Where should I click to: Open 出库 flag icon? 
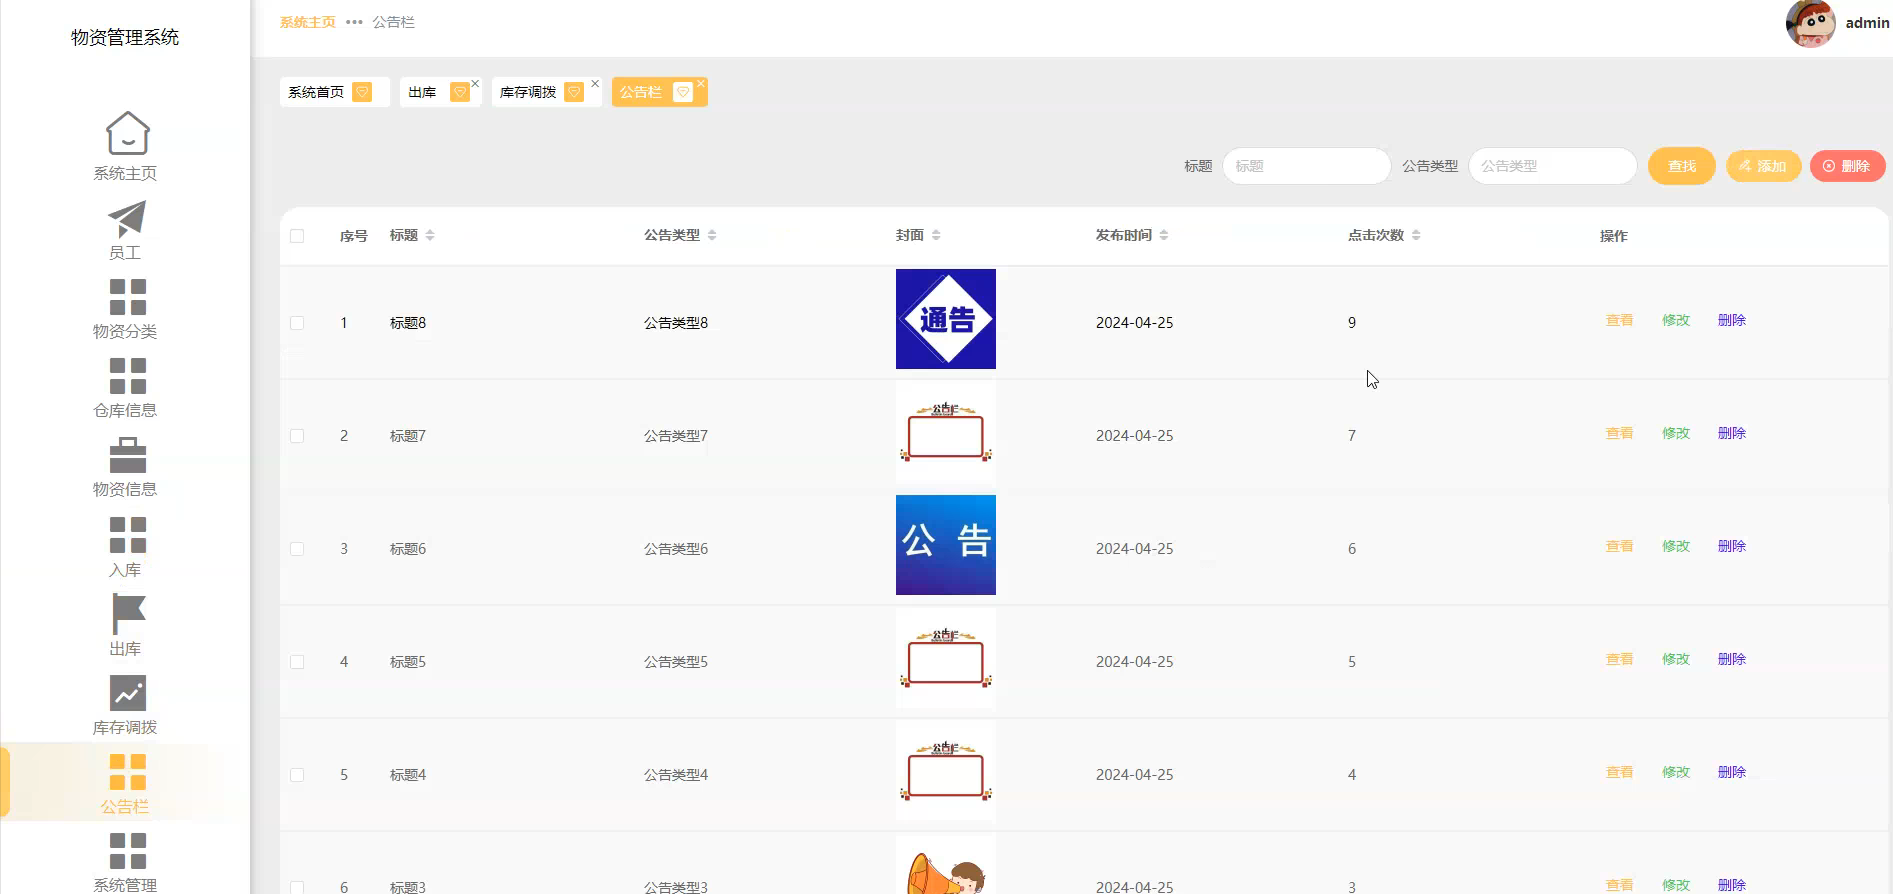(x=127, y=614)
